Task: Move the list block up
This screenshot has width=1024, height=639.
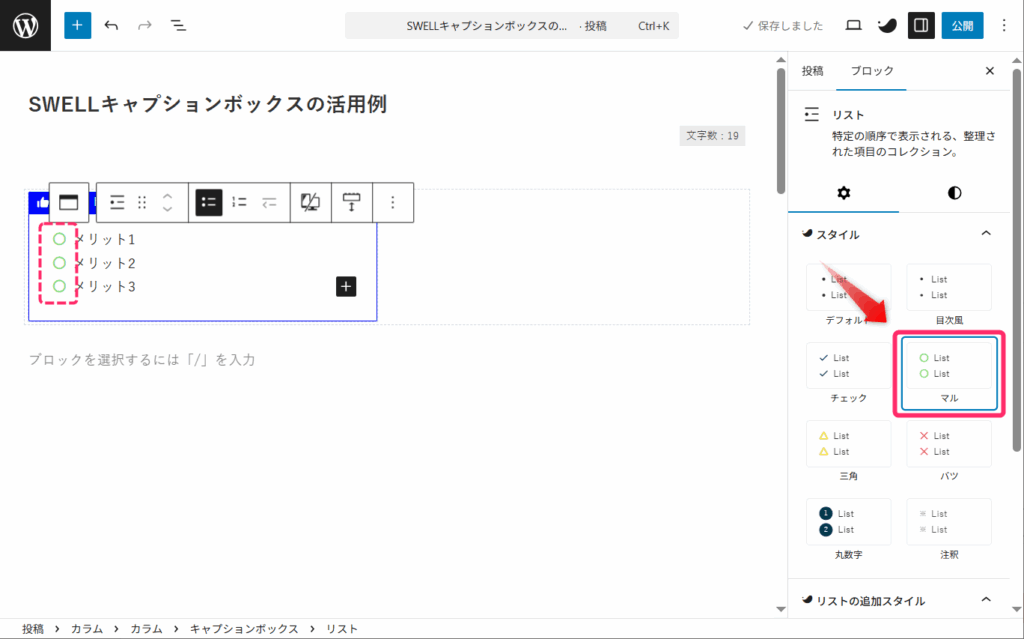Action: click(167, 196)
